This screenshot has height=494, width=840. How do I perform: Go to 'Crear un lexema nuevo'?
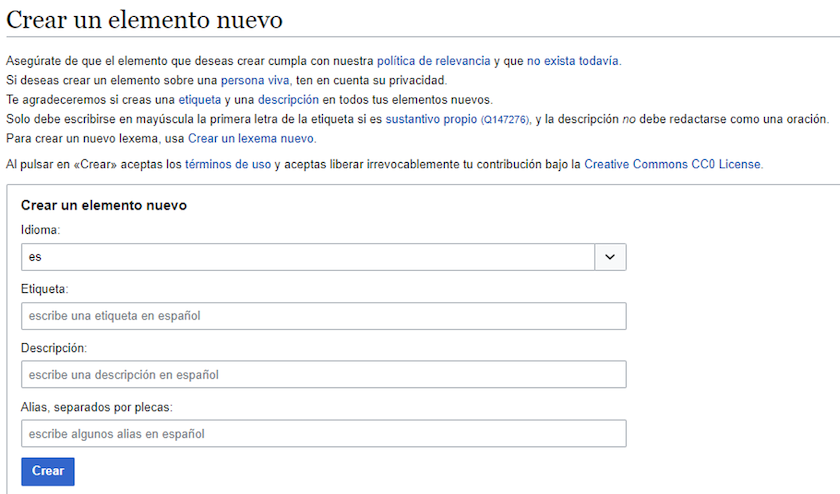[252, 138]
